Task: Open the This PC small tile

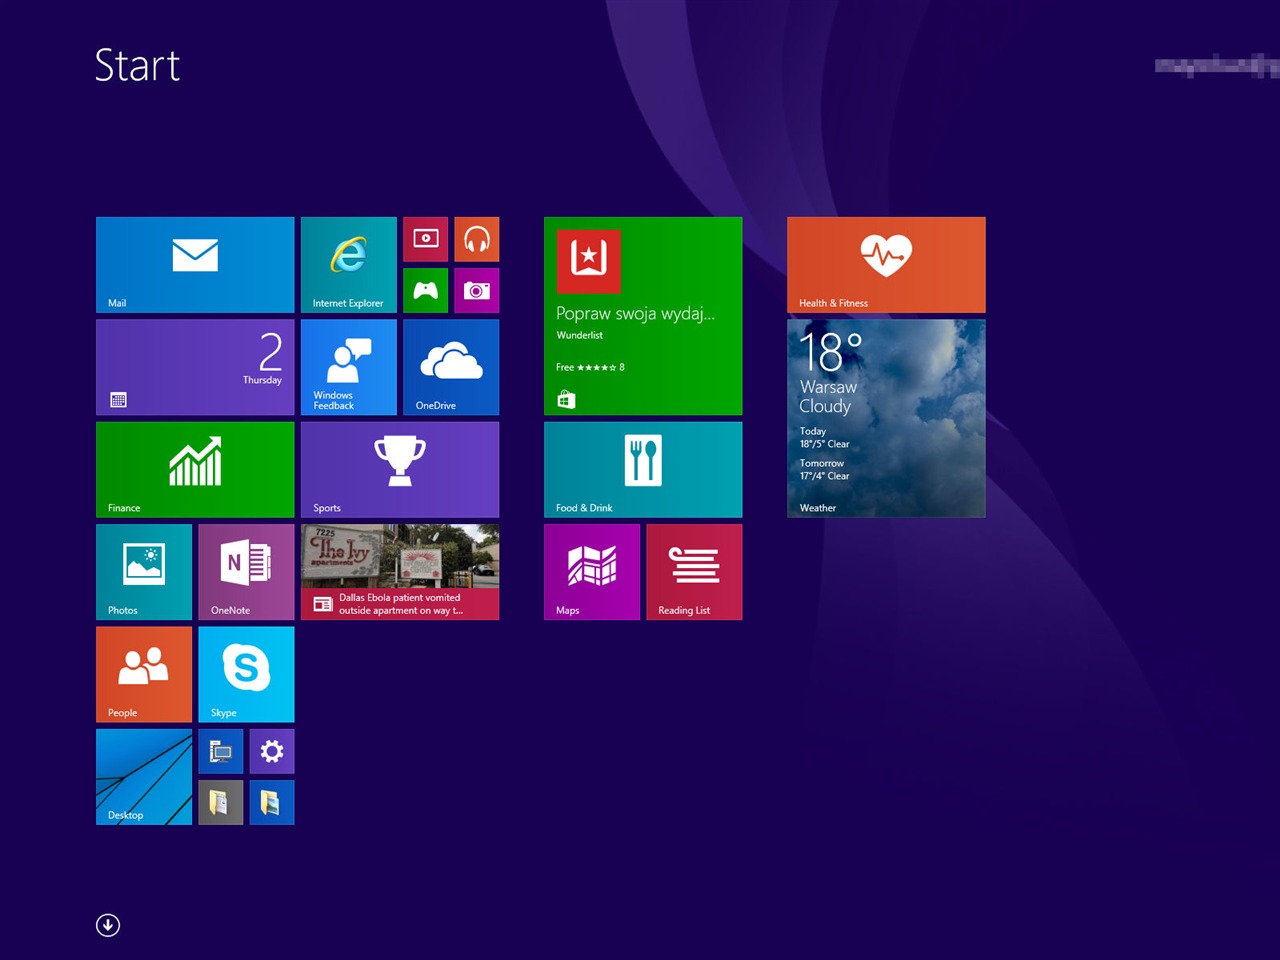Action: pyautogui.click(x=221, y=751)
